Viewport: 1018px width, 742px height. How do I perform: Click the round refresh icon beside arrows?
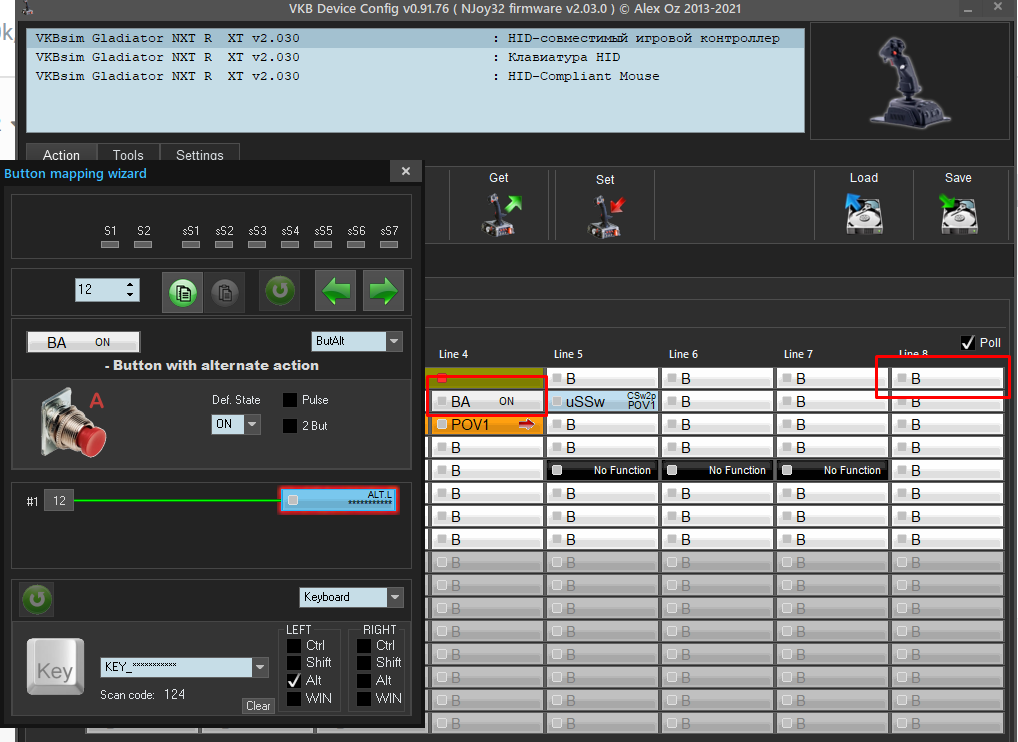coord(280,290)
